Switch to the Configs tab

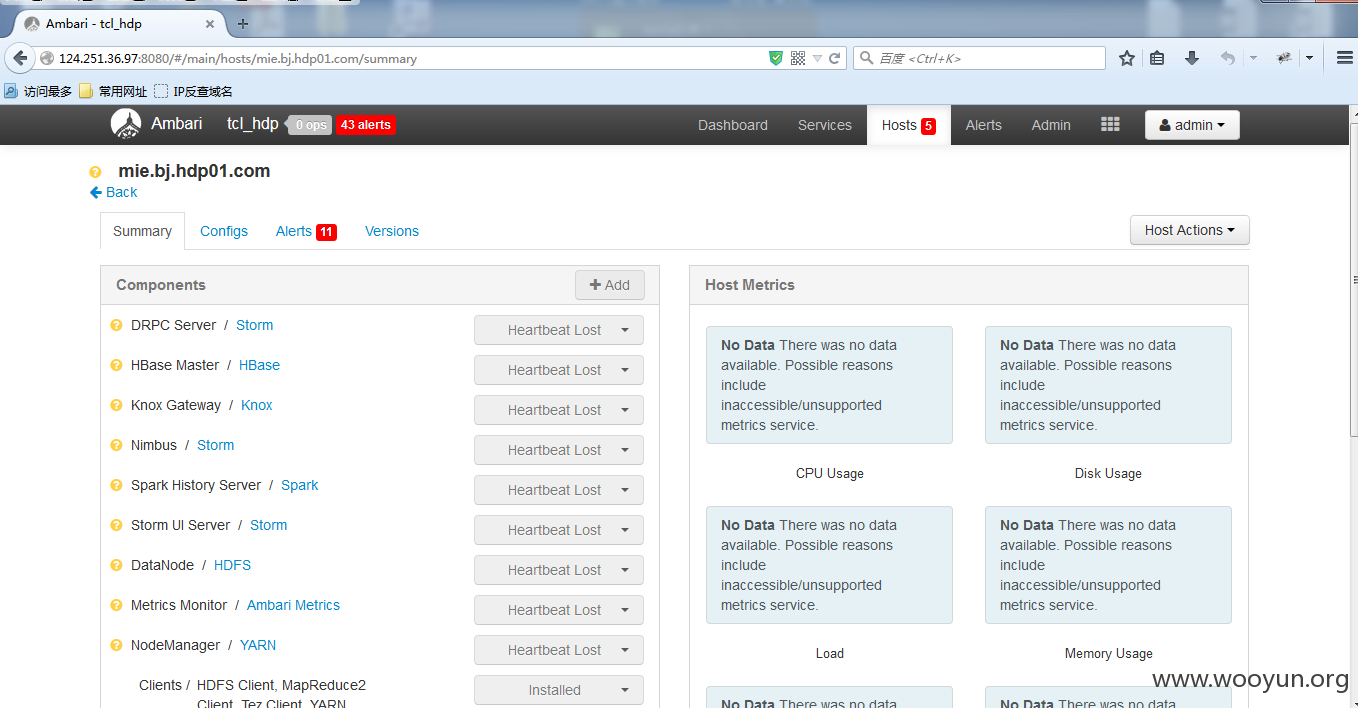(224, 231)
